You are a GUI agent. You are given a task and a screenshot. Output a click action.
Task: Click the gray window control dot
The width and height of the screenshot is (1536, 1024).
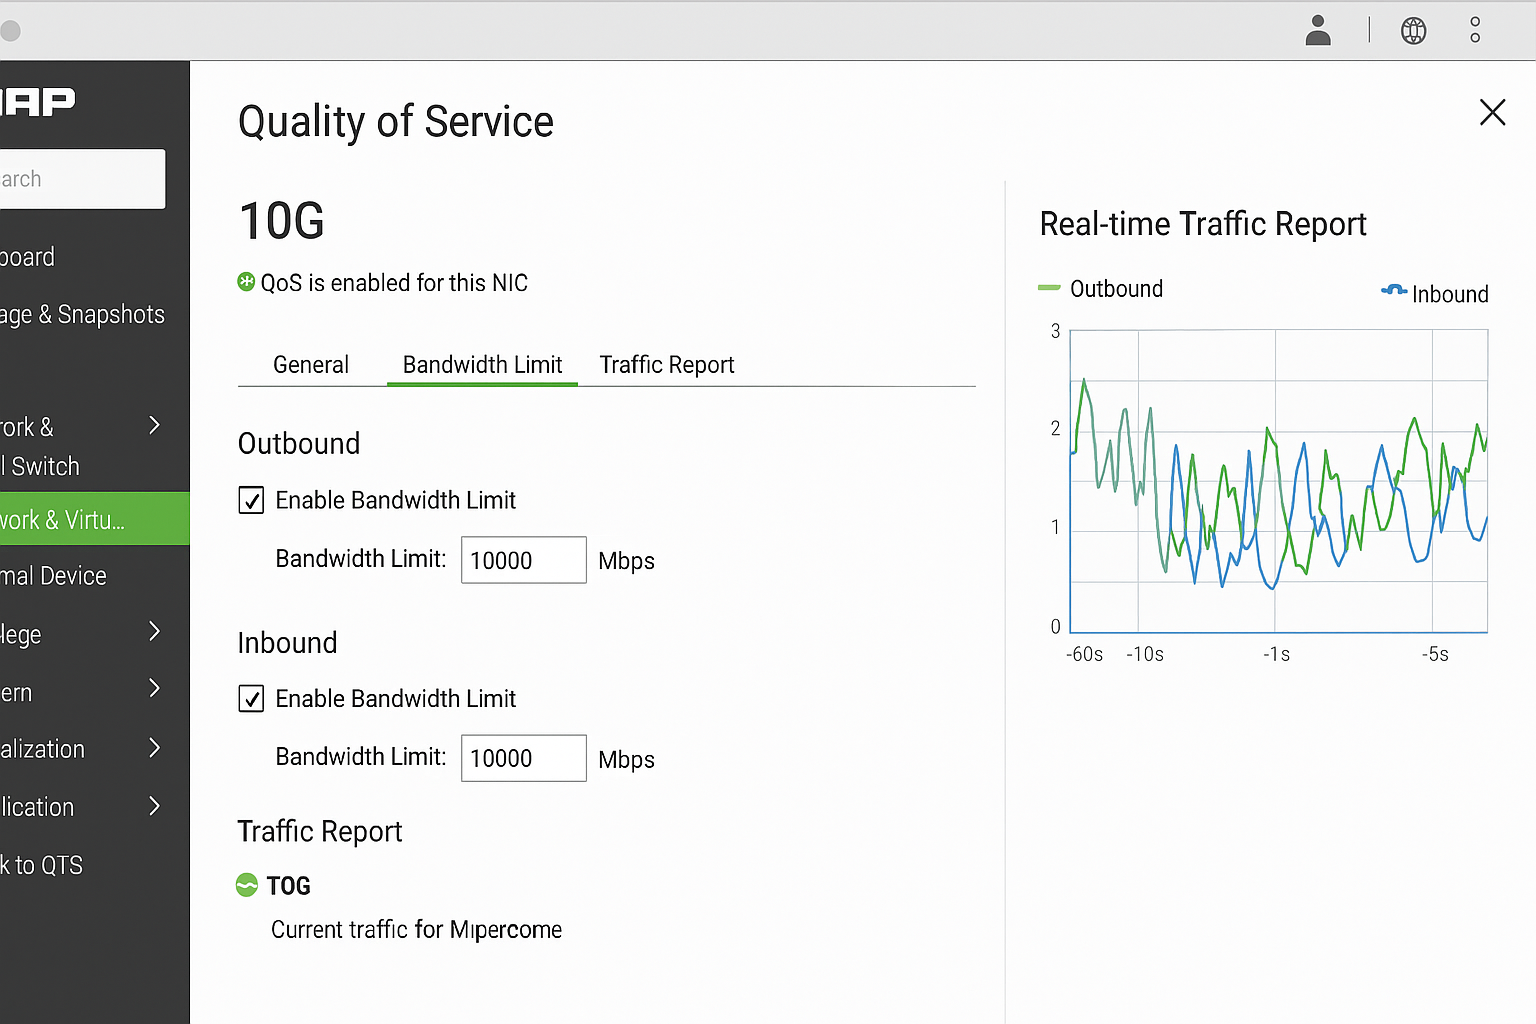pos(9,30)
